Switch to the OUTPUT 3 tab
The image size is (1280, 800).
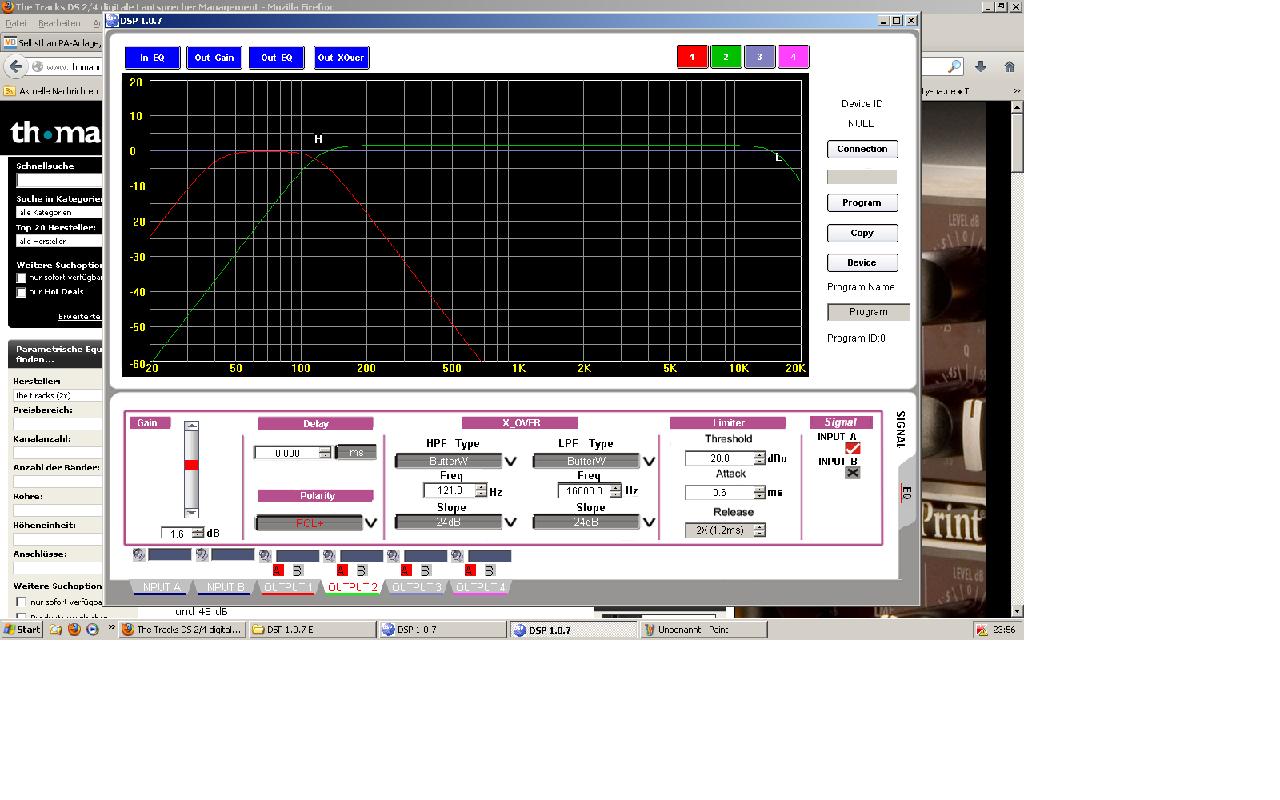(x=416, y=588)
